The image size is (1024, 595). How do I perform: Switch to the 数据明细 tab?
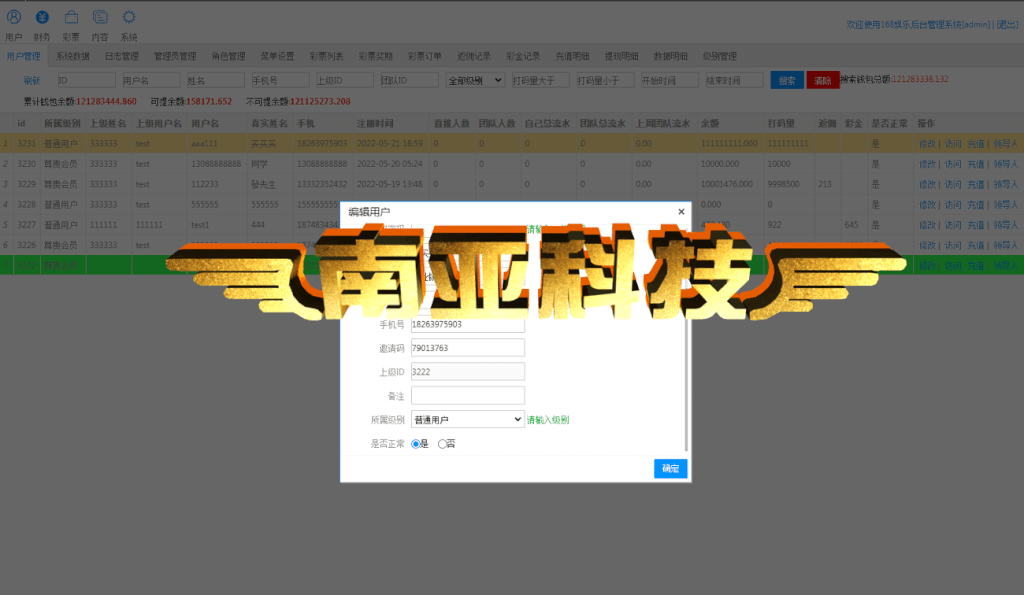(671, 56)
